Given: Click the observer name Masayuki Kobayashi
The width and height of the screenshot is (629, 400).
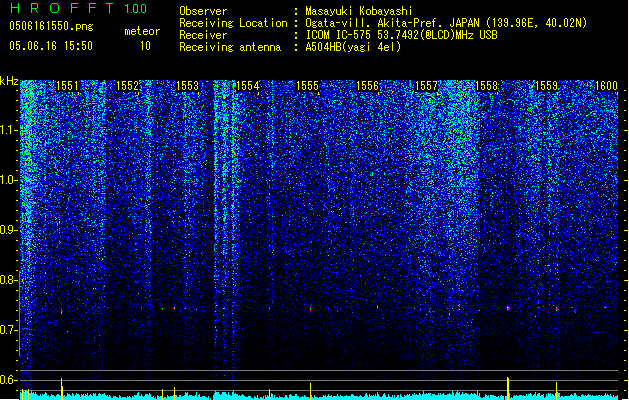Looking at the screenshot, I should [x=359, y=11].
